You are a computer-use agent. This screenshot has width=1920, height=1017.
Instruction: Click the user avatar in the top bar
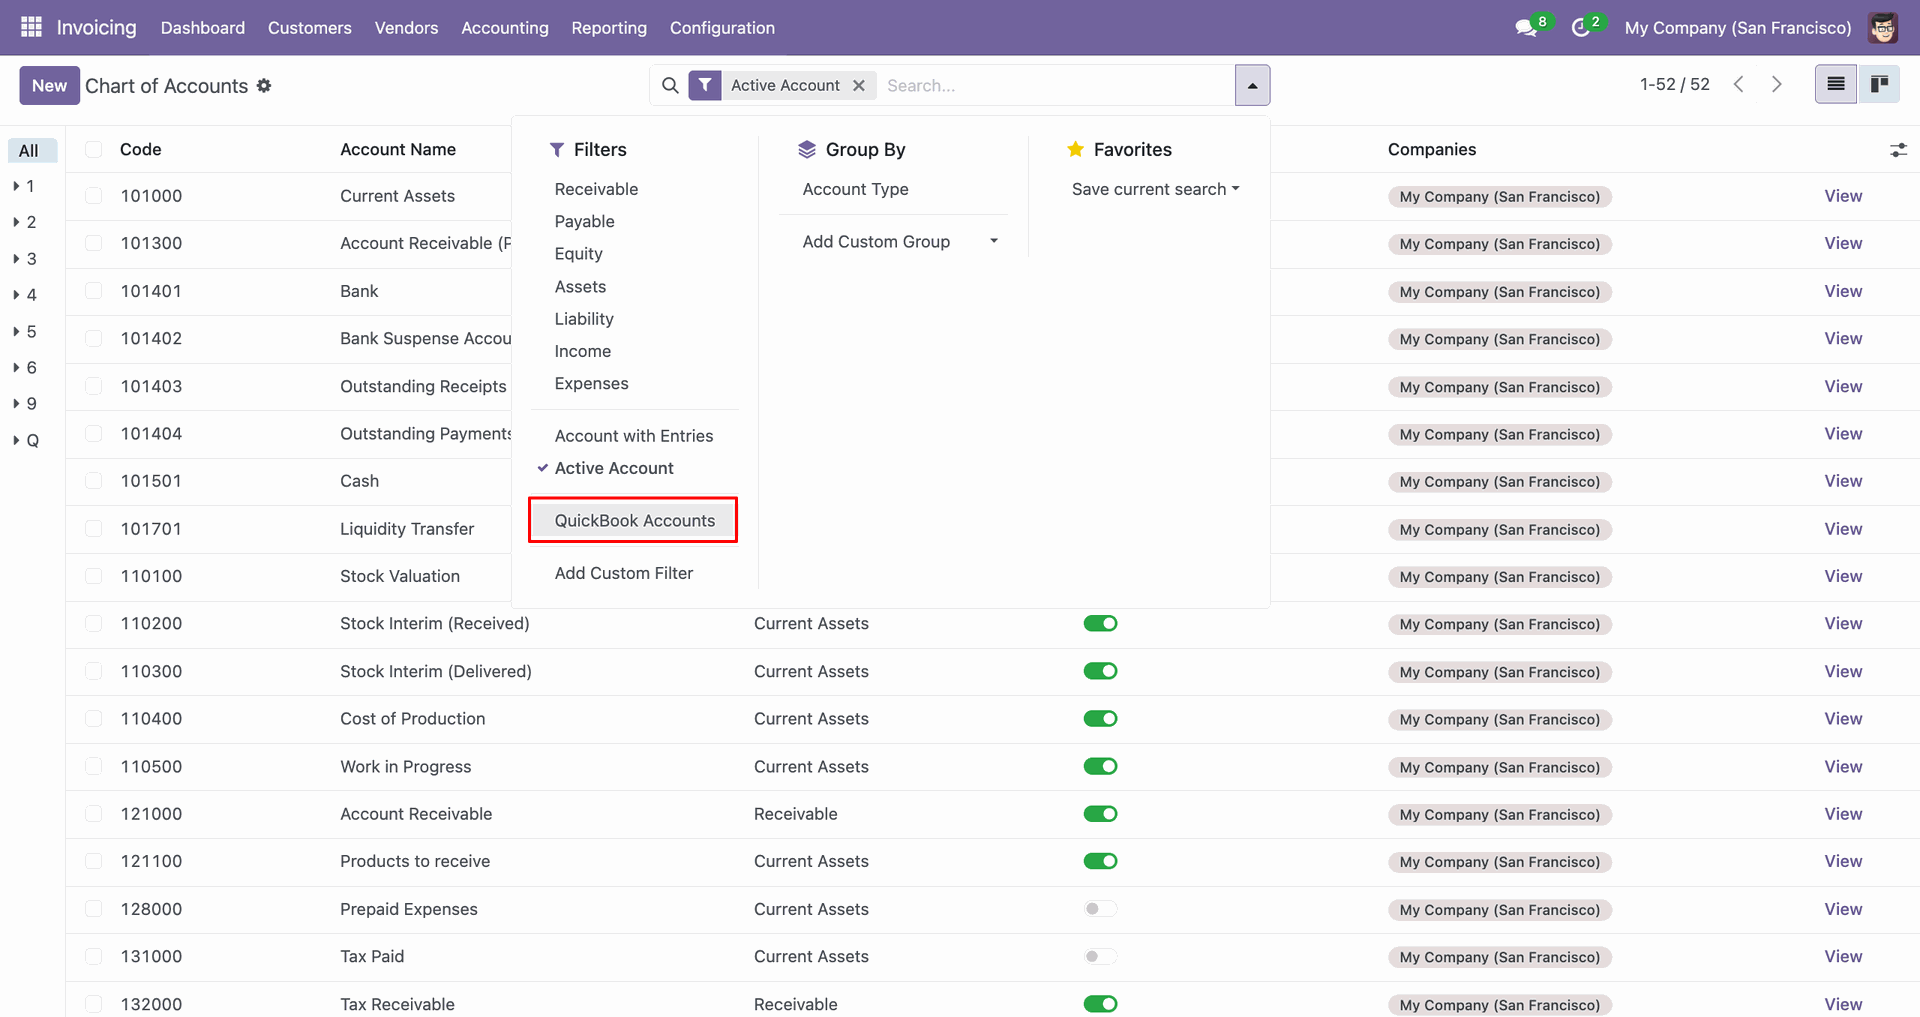pos(1883,28)
